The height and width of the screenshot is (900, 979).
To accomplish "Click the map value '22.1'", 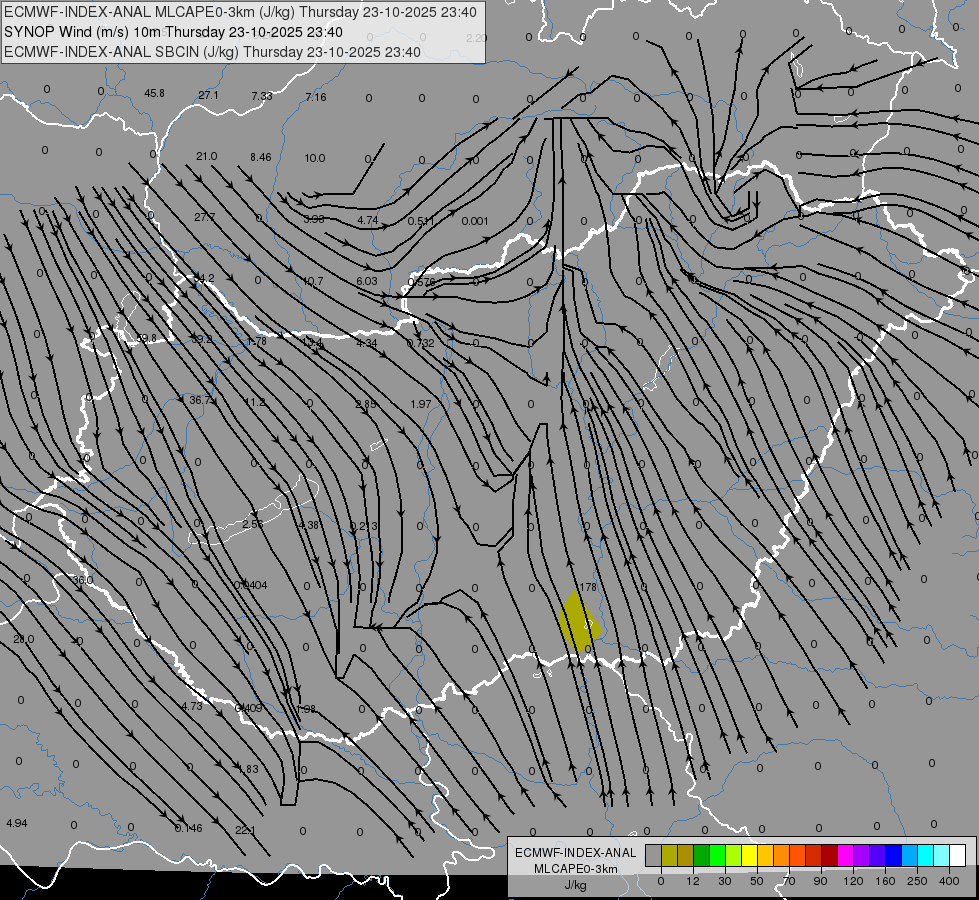I will (x=245, y=830).
